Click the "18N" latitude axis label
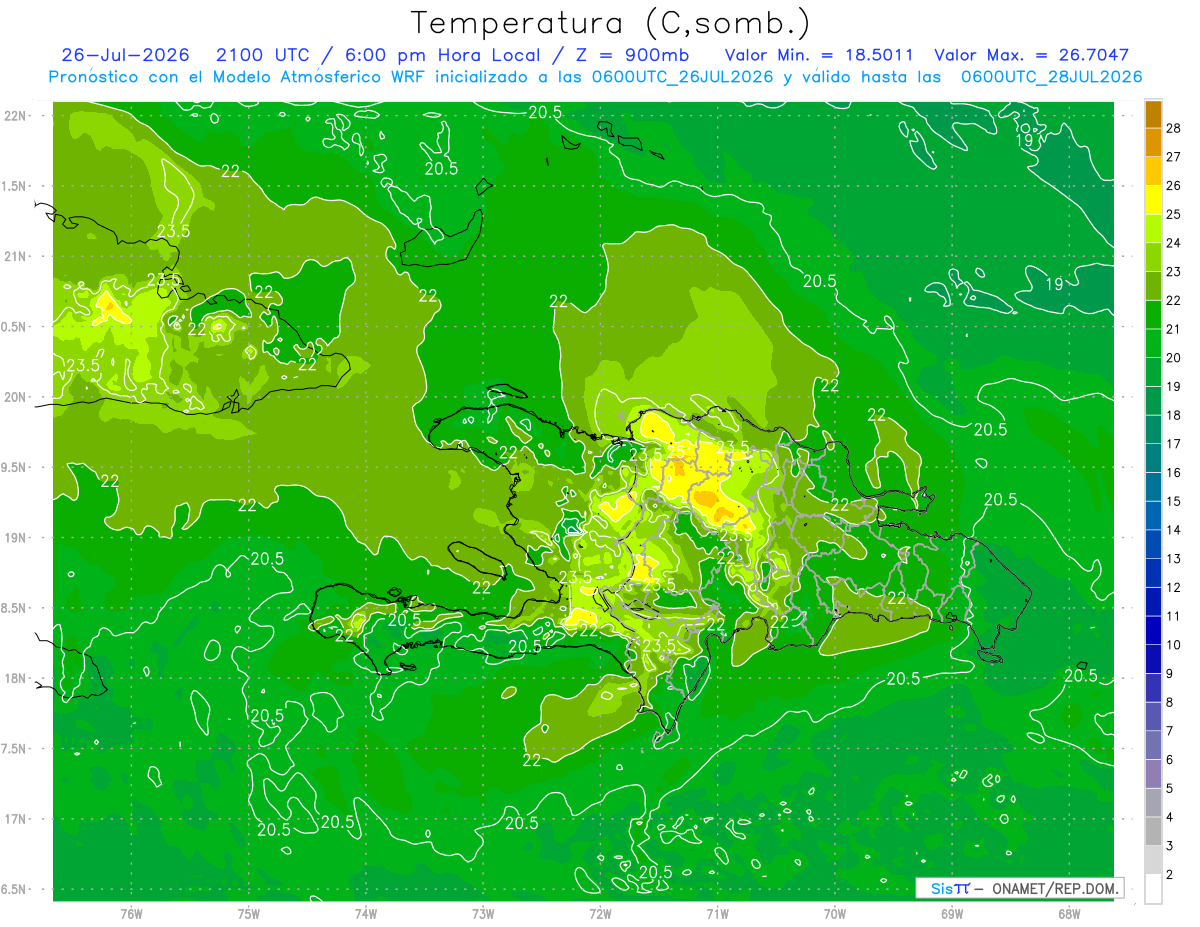Screen dimensions: 1200x927 14,678
